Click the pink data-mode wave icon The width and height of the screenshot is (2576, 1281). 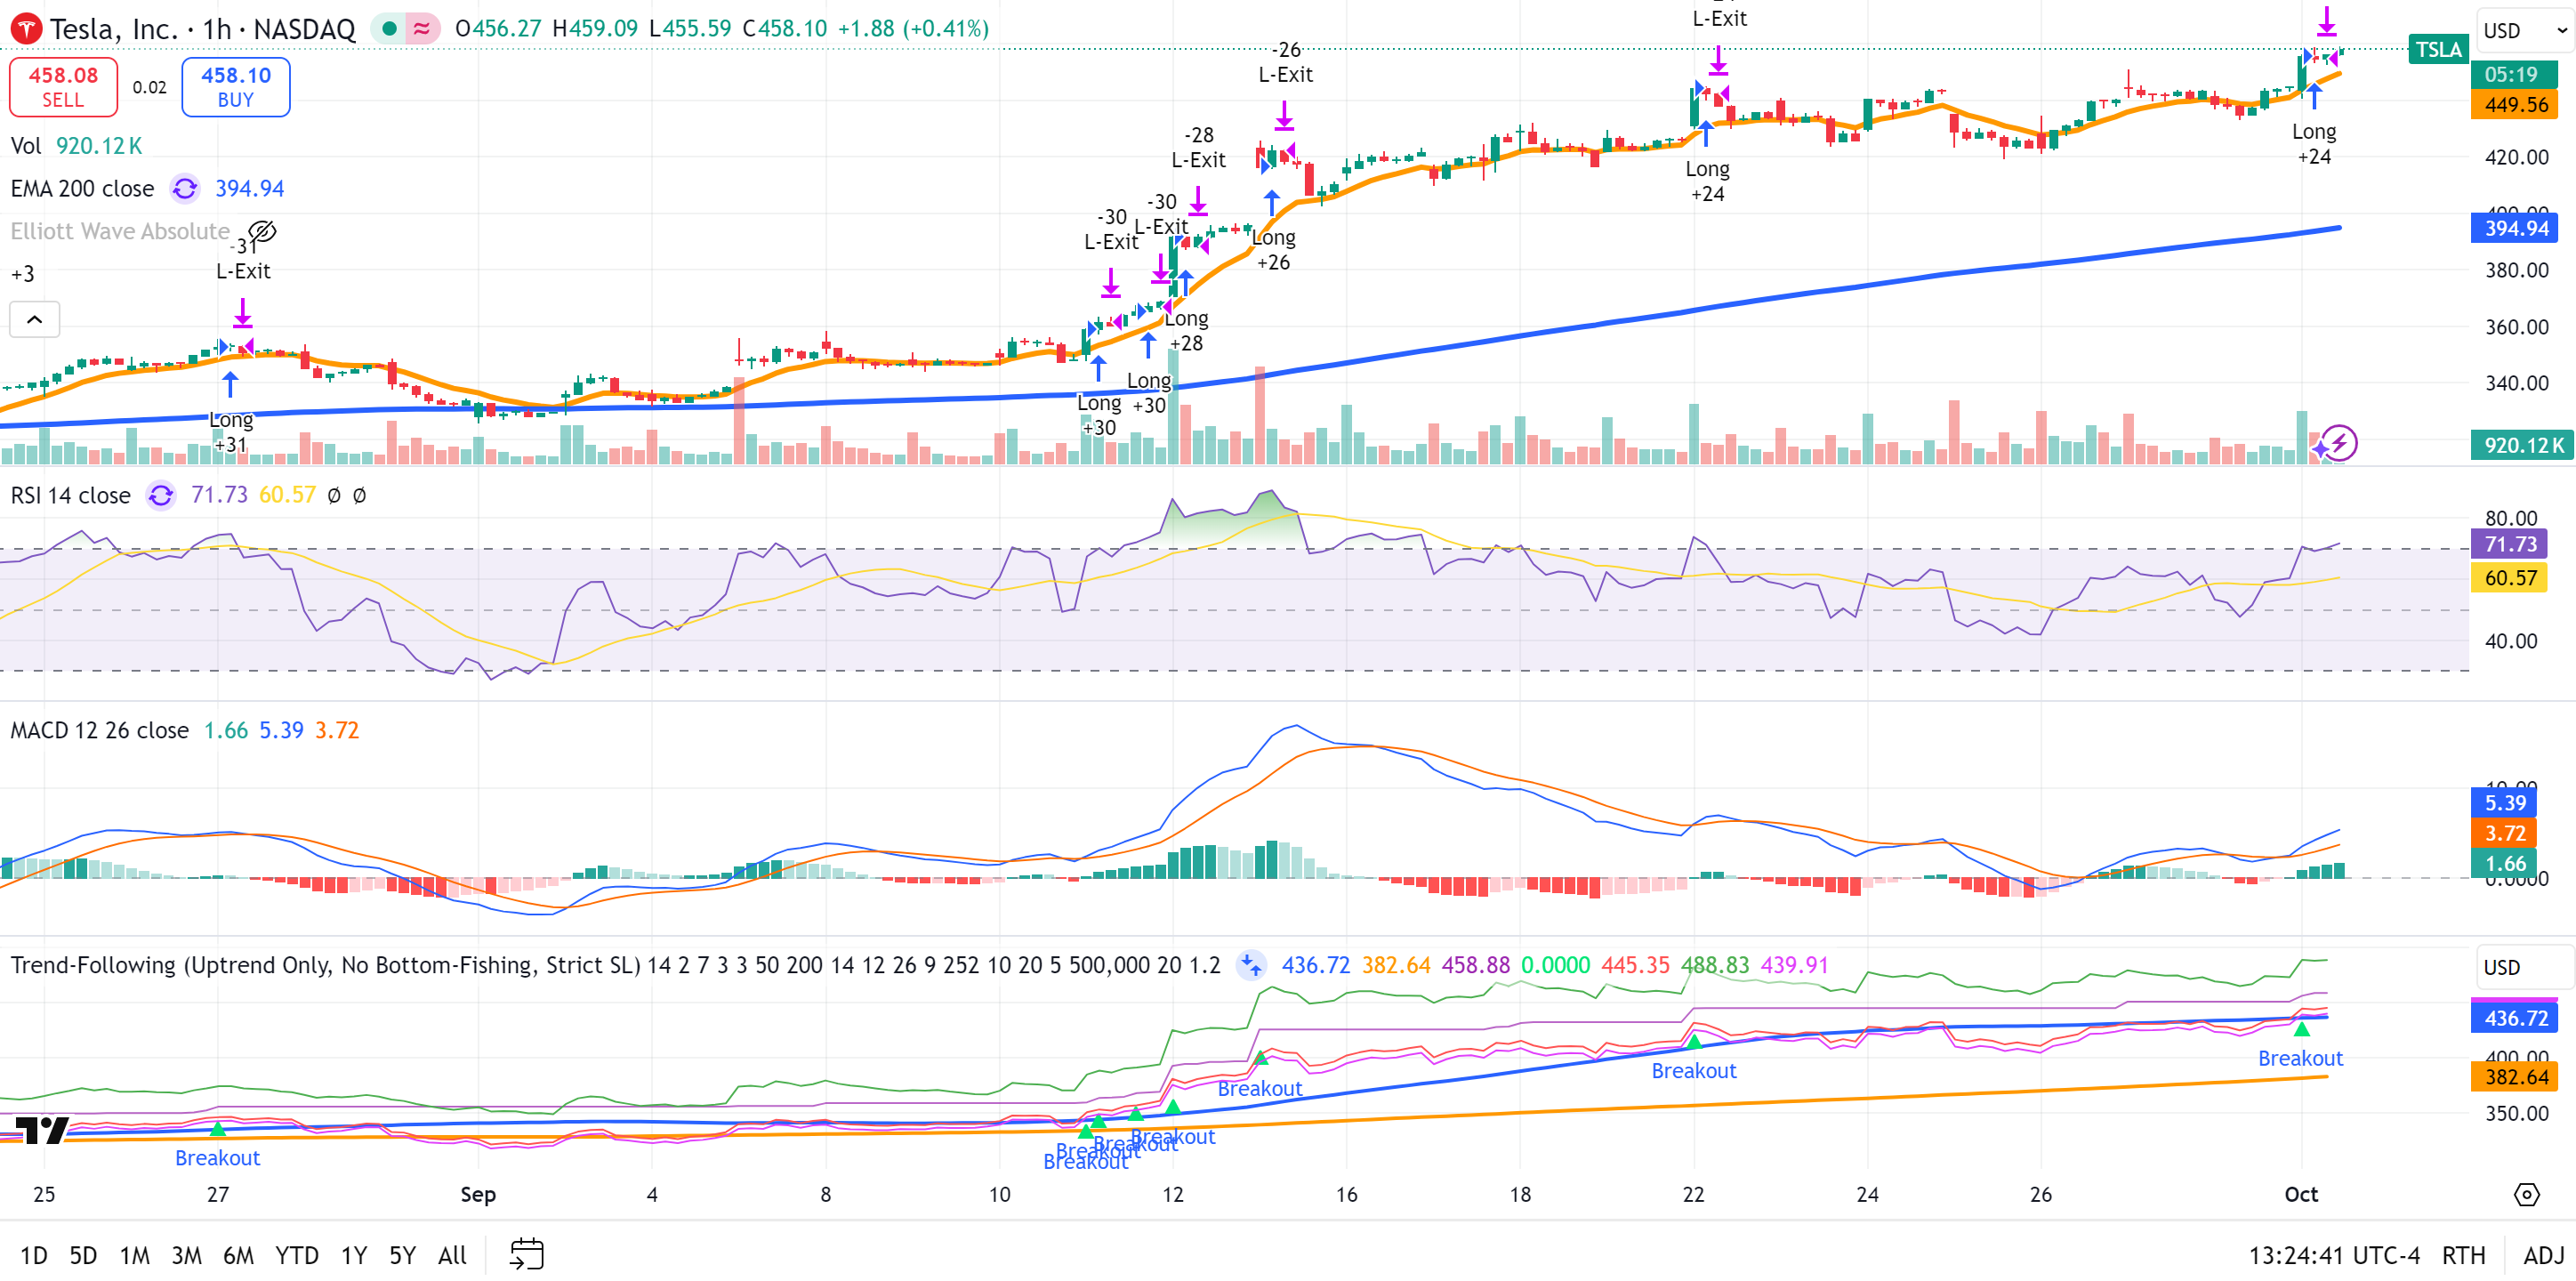[422, 29]
